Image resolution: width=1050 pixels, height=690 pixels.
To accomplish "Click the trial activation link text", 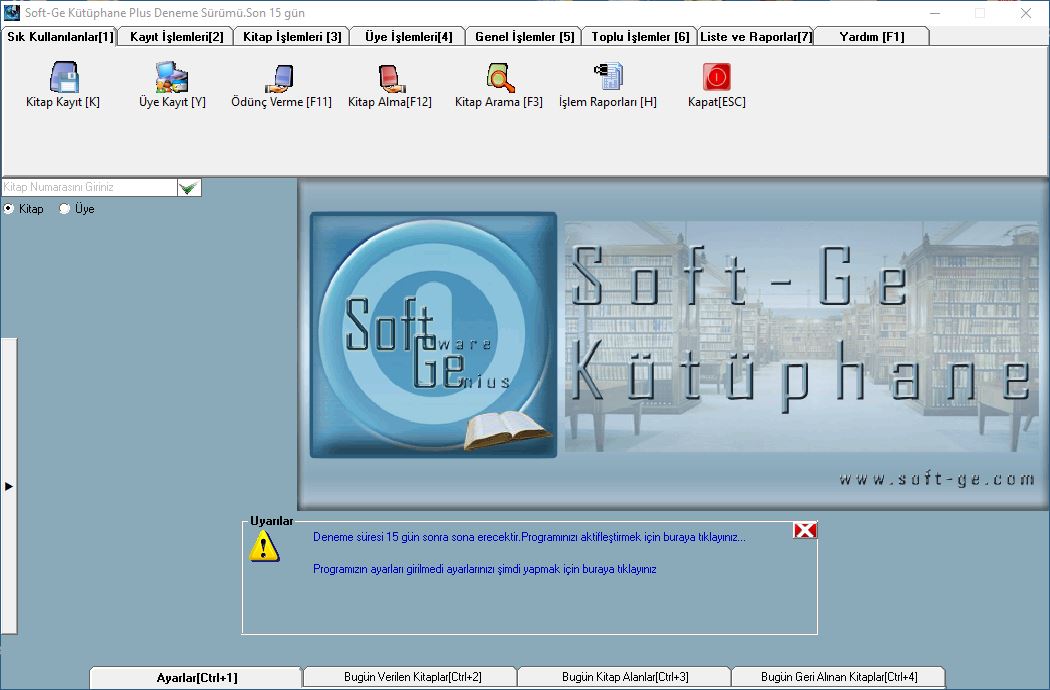I will (529, 537).
